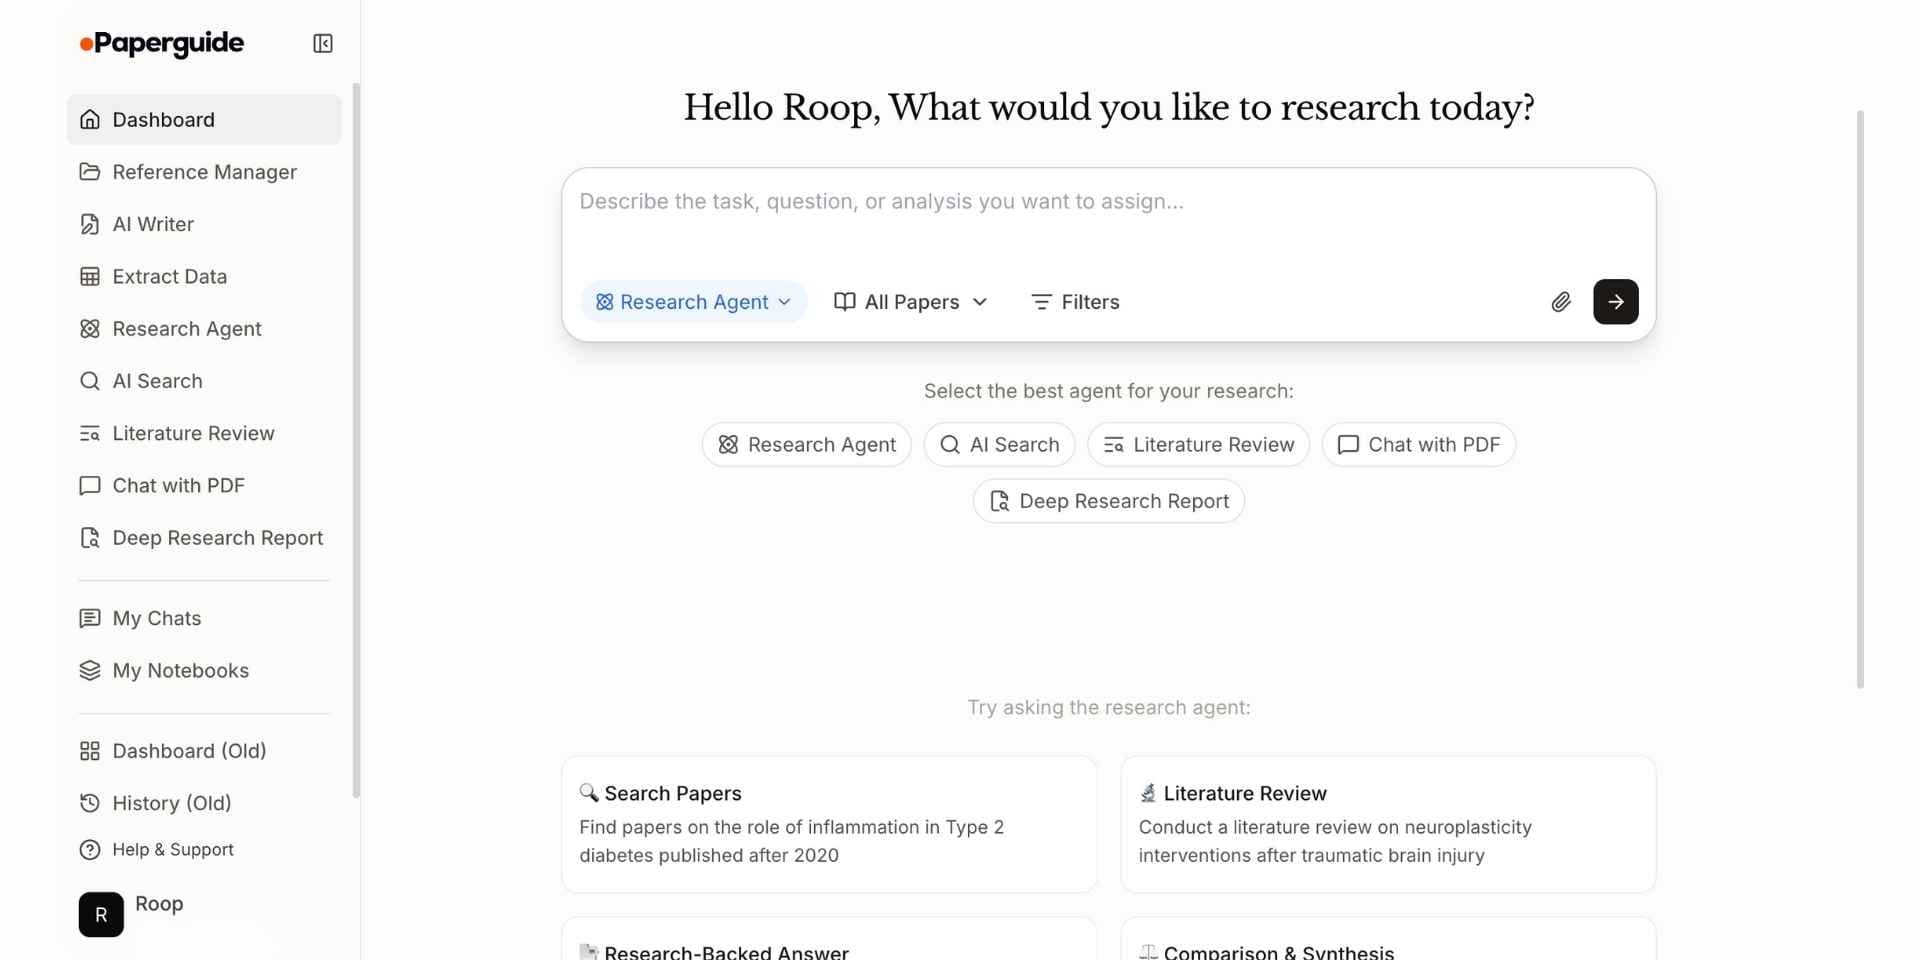Open AI Search in the sidebar
Viewport: 1920px width, 960px height.
click(204, 381)
